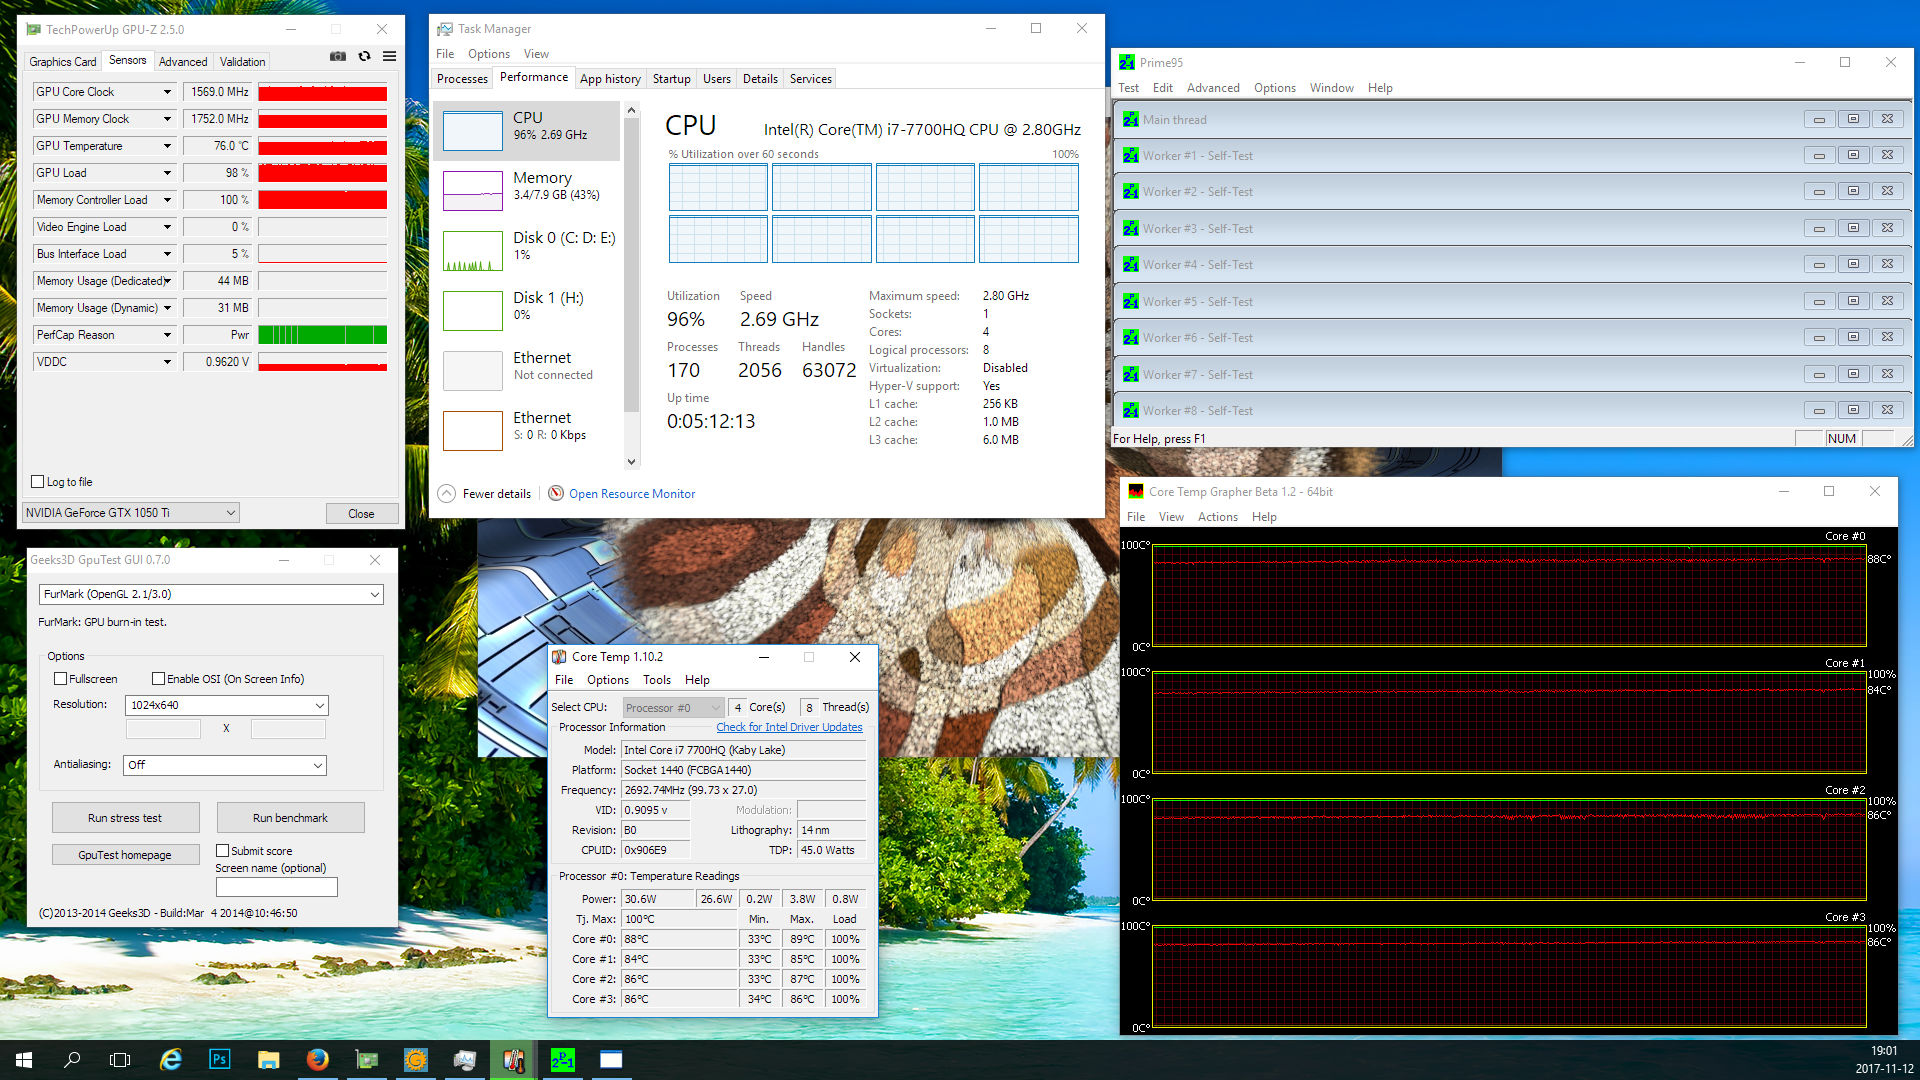
Task: Open PerfCap Reason sensor dropdown
Action: [167, 335]
